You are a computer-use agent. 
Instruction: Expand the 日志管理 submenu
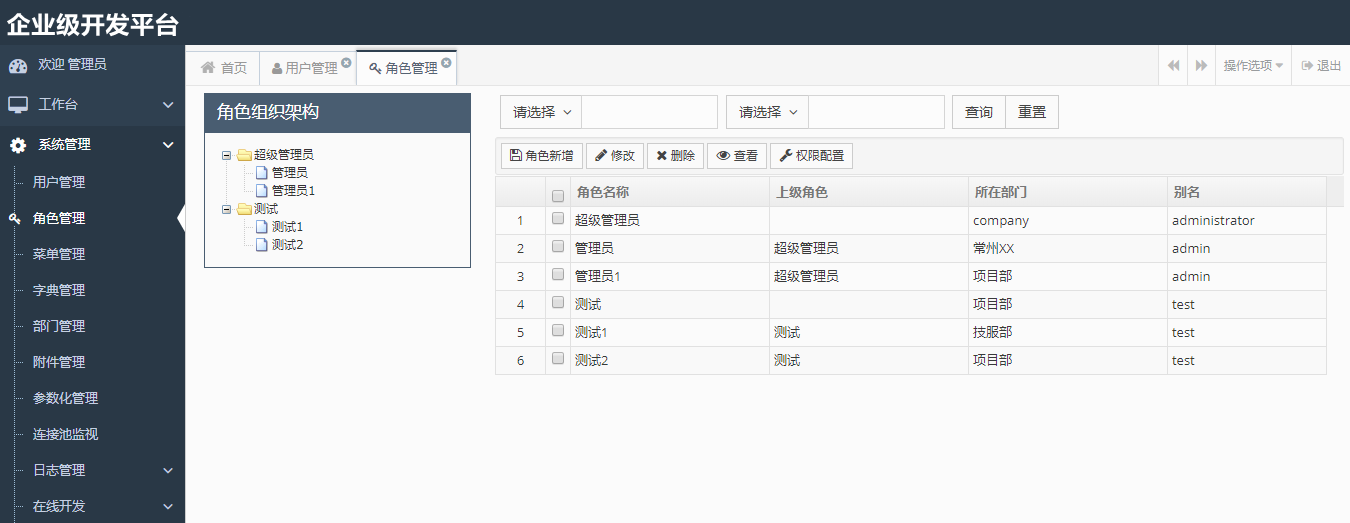[x=92, y=470]
